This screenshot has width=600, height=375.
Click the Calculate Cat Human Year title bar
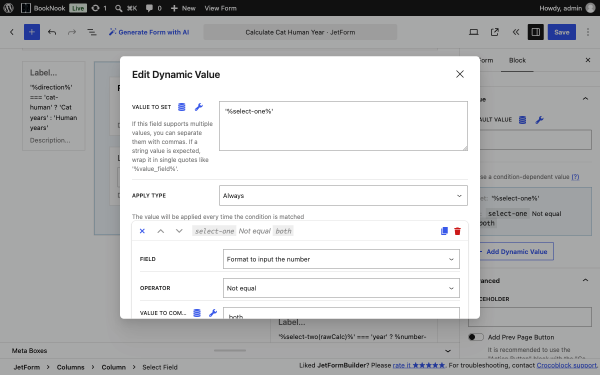point(300,32)
